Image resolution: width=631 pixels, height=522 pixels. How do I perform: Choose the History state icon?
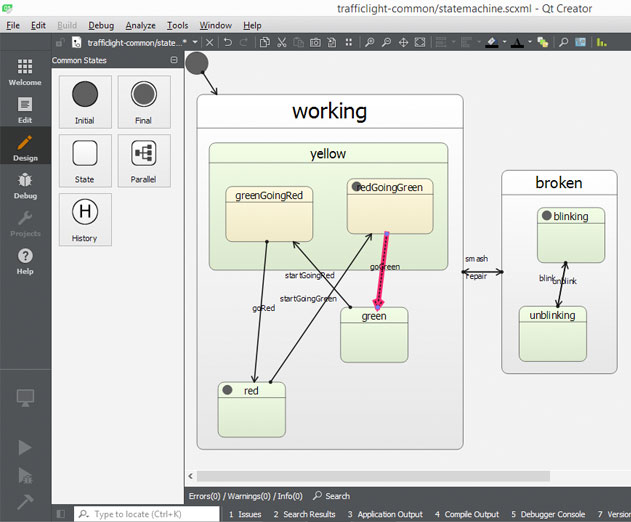point(85,211)
